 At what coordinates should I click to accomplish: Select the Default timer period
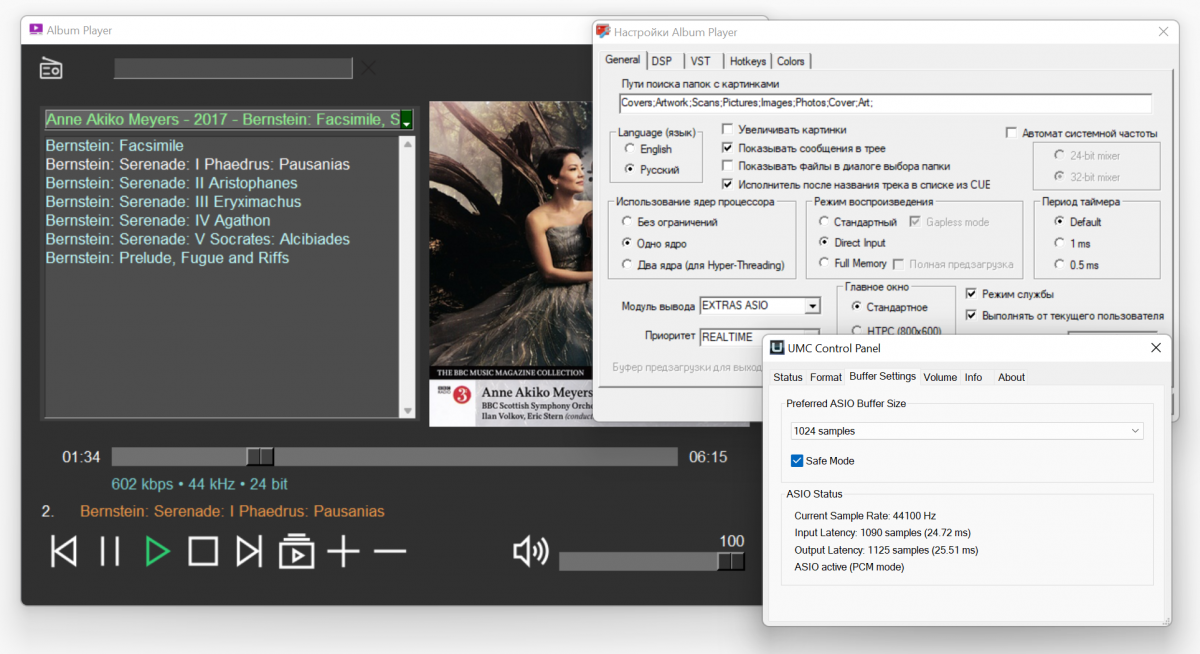1059,222
